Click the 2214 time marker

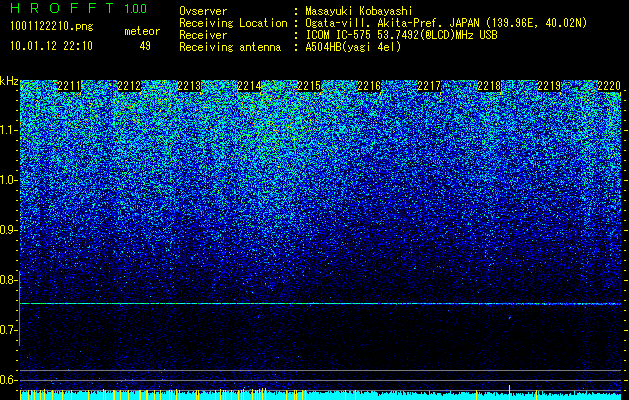pos(249,86)
